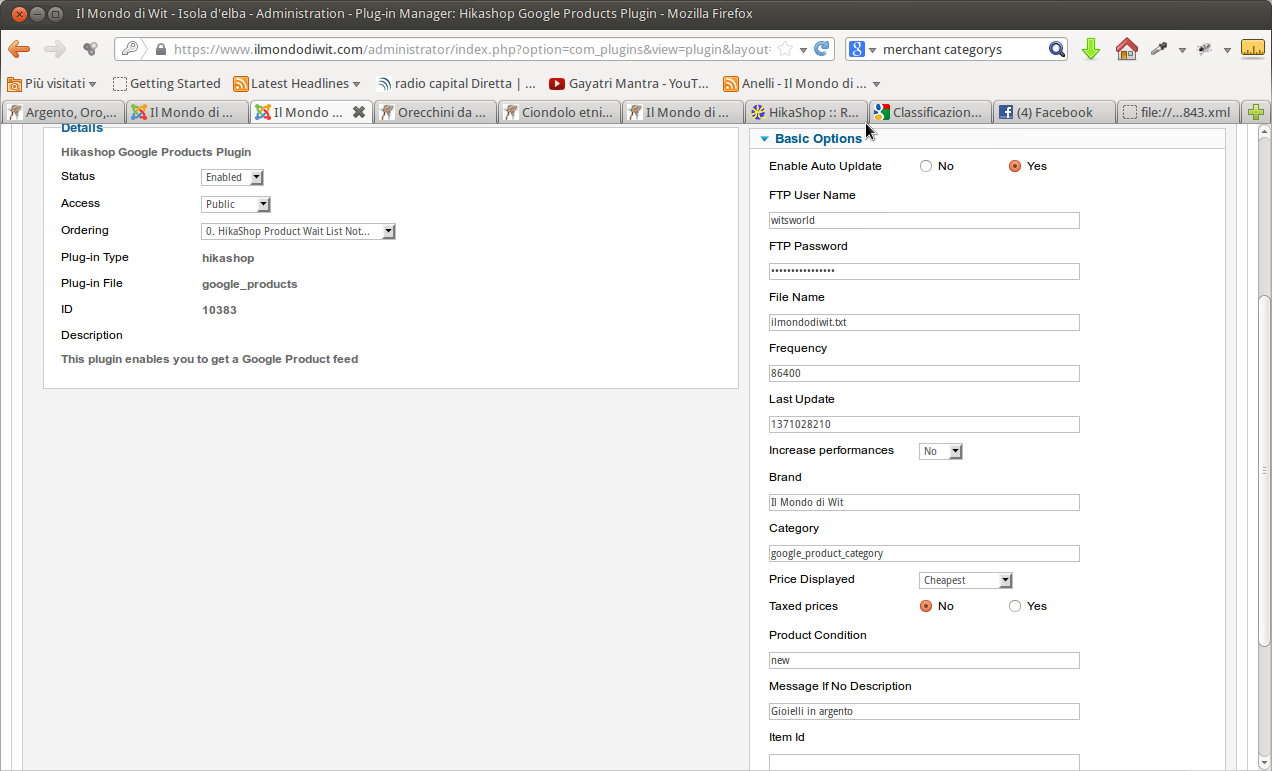
Task: Click the search magnifier icon
Action: pos(1057,49)
